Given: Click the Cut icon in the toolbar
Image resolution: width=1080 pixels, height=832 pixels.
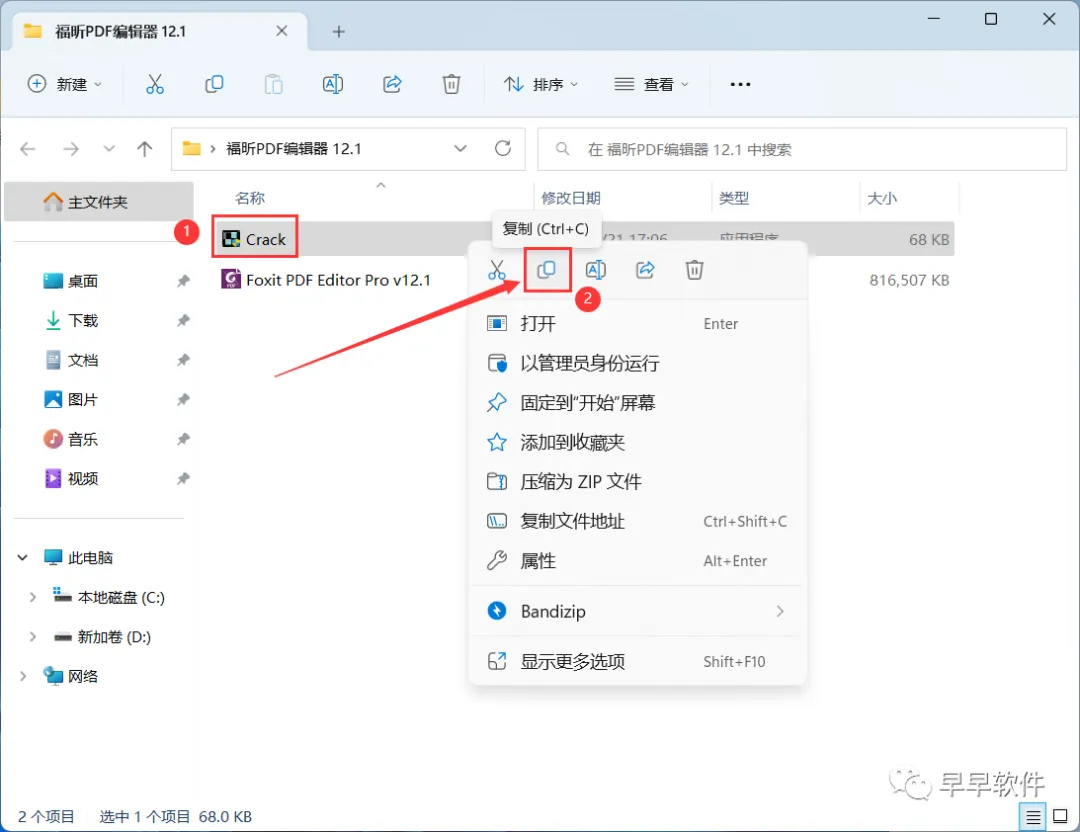Looking at the screenshot, I should pos(155,84).
